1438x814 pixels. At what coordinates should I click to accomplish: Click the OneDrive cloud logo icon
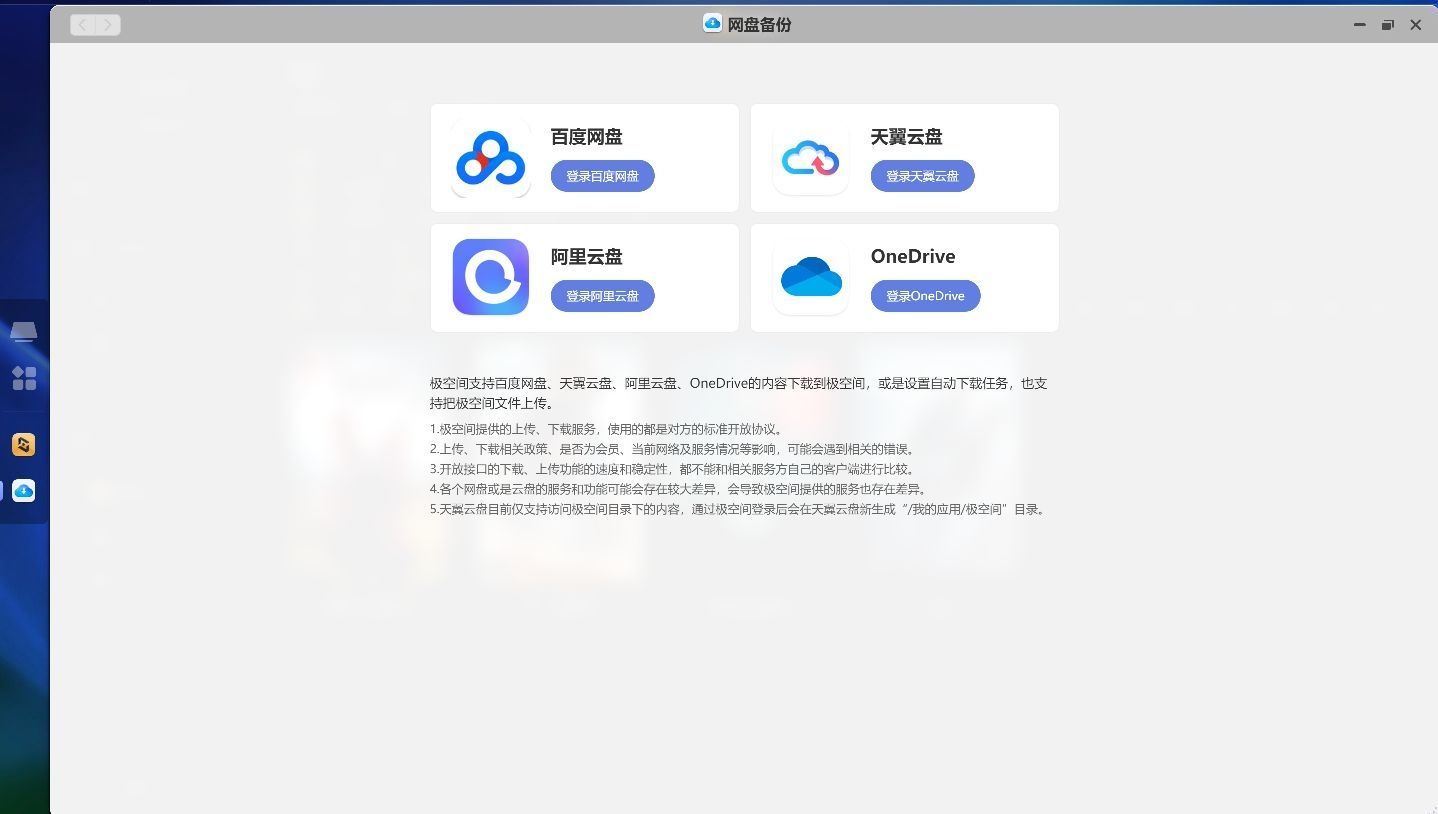click(810, 277)
